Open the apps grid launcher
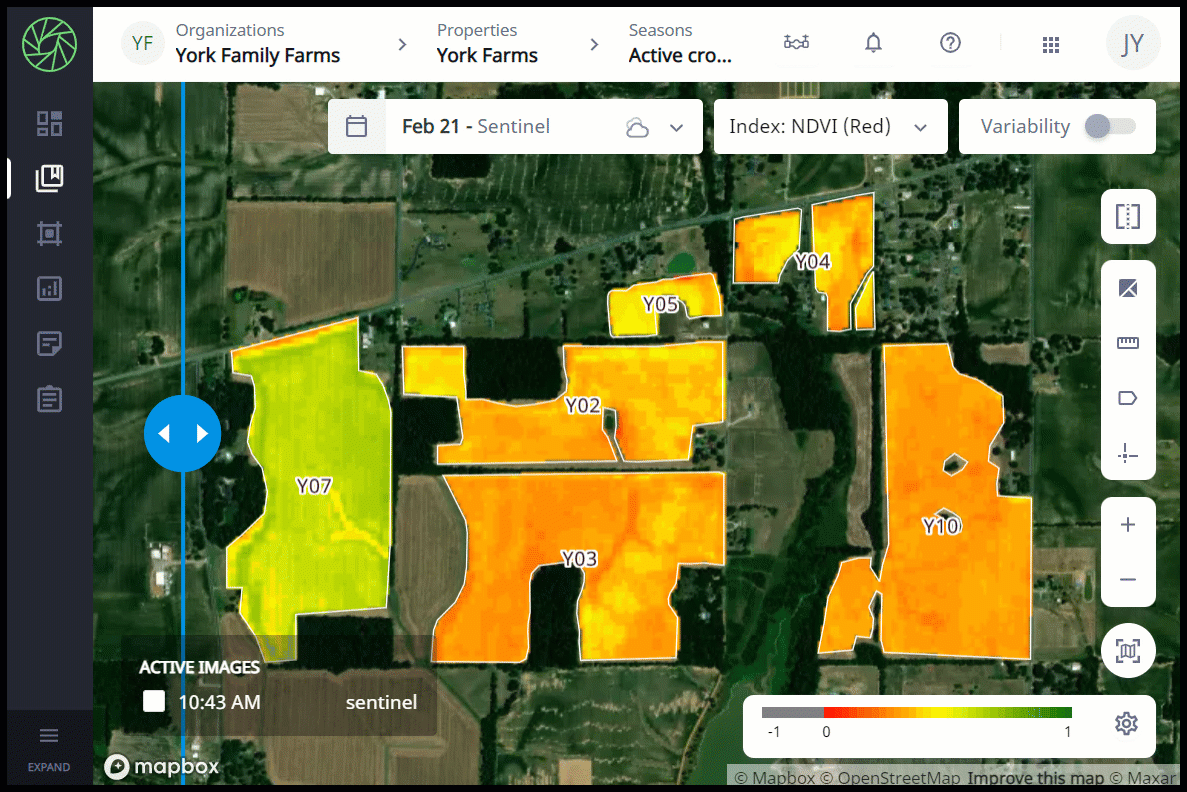 1050,44
